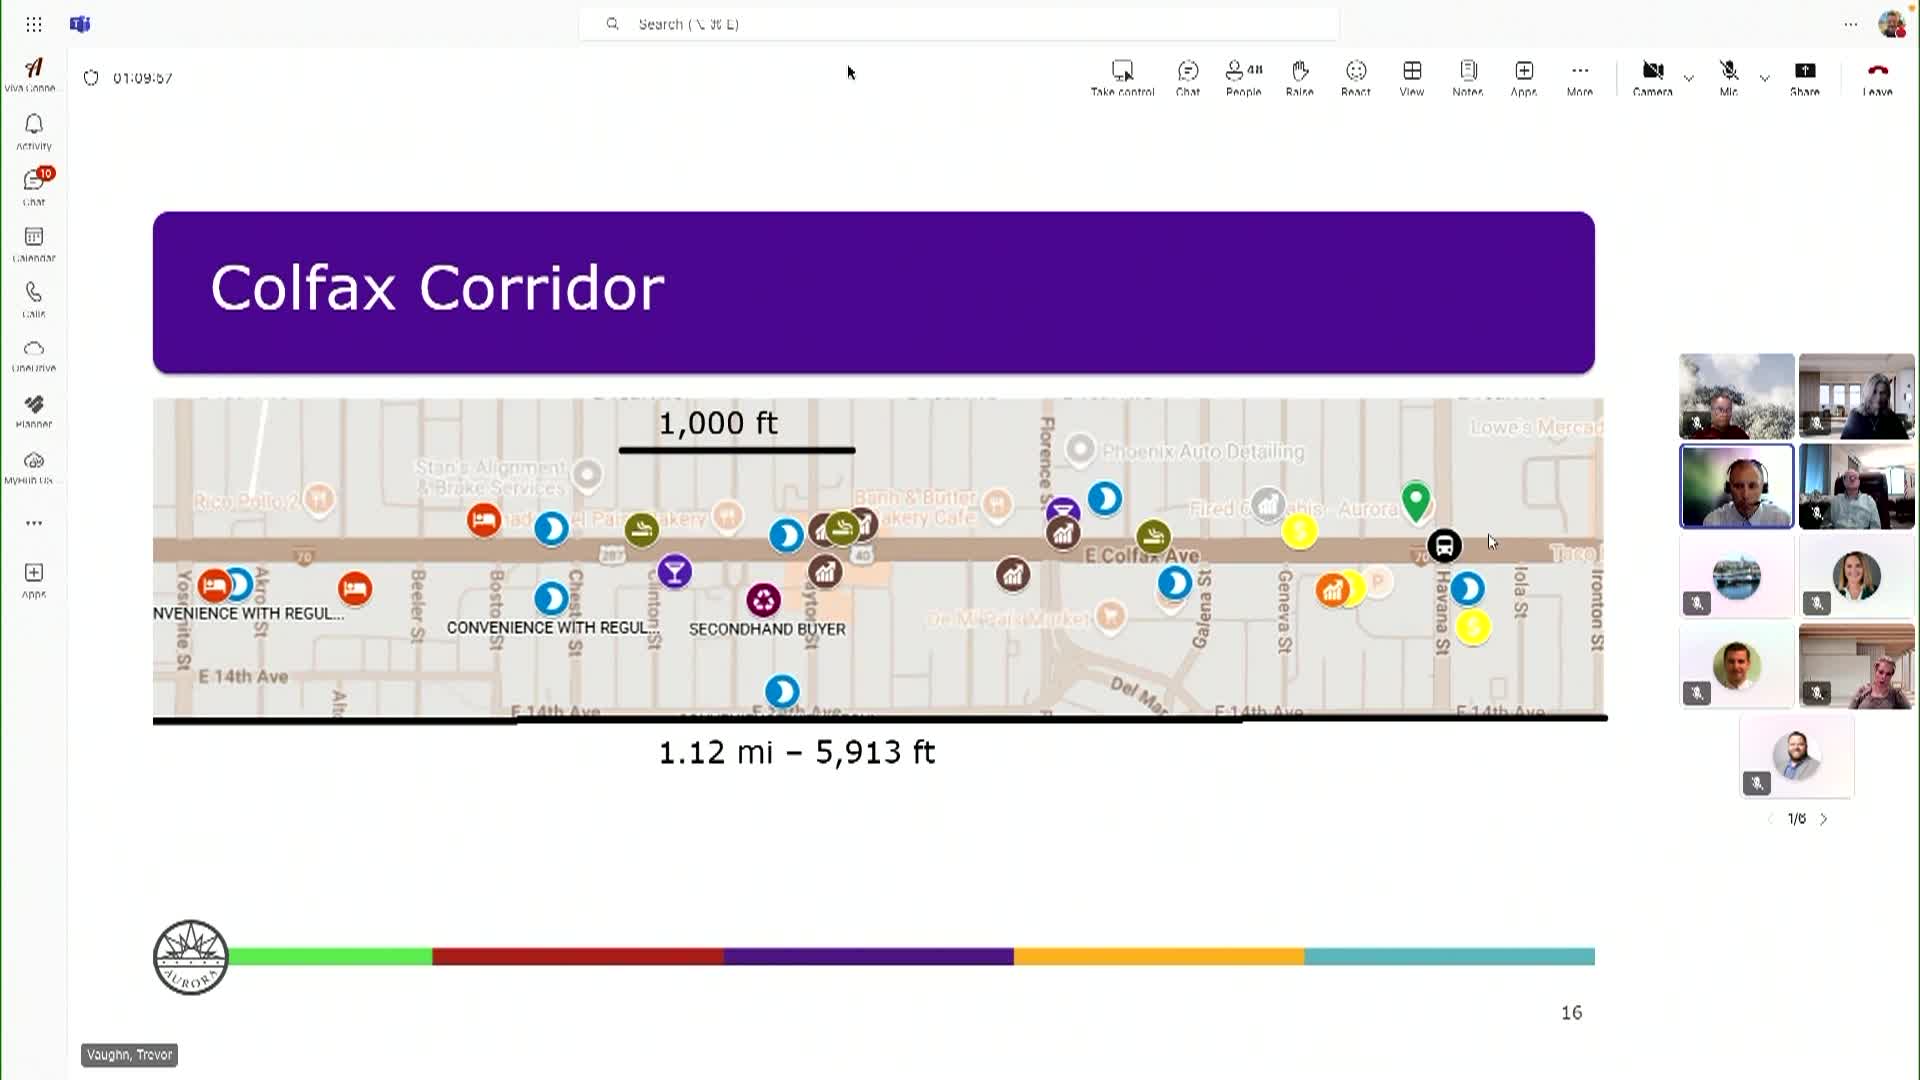Leave the meeting
This screenshot has width=1920, height=1080.
click(1877, 77)
